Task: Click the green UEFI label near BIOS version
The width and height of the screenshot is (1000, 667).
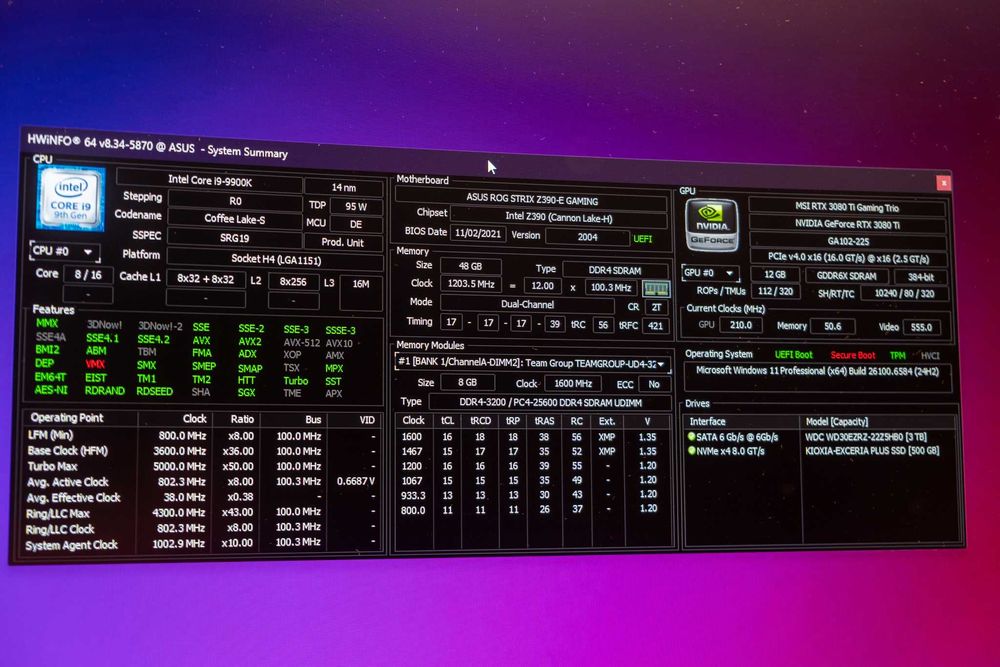Action: click(643, 239)
